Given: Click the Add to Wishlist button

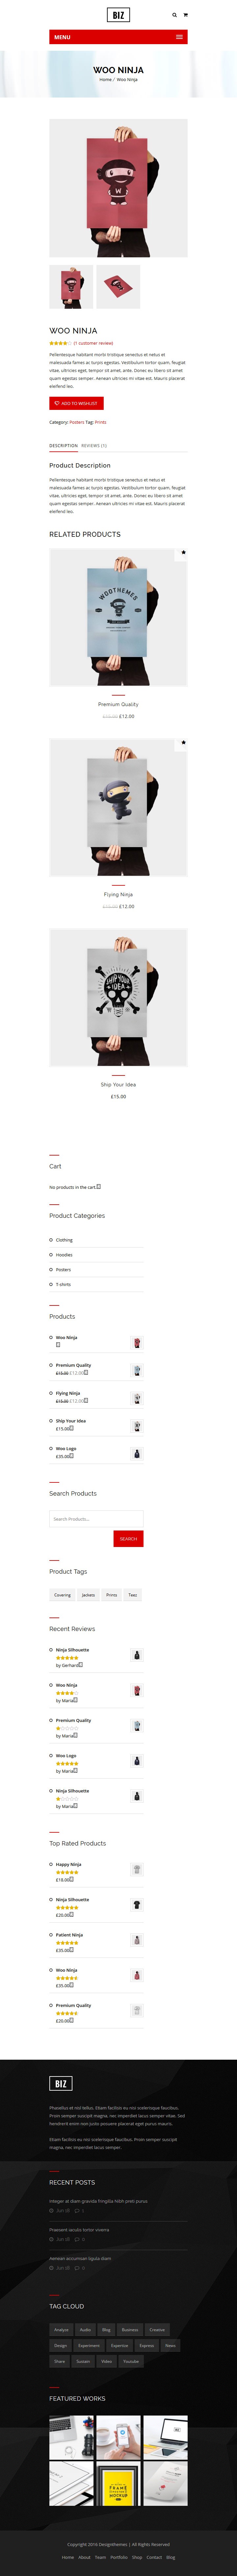Looking at the screenshot, I should coord(76,403).
